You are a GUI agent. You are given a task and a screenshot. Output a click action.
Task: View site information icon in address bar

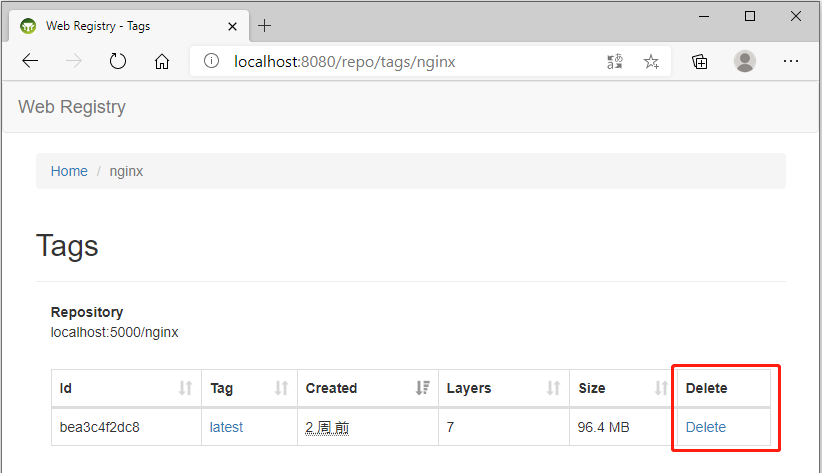211,61
